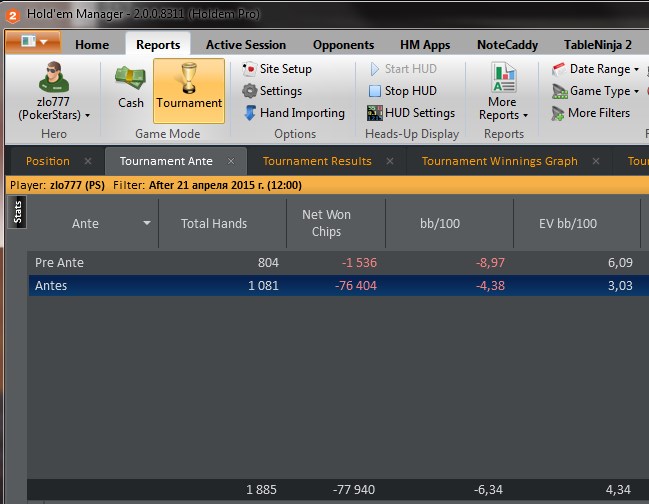Click the 6,09 EV bb/100 cell
The width and height of the screenshot is (649, 504).
coord(620,262)
